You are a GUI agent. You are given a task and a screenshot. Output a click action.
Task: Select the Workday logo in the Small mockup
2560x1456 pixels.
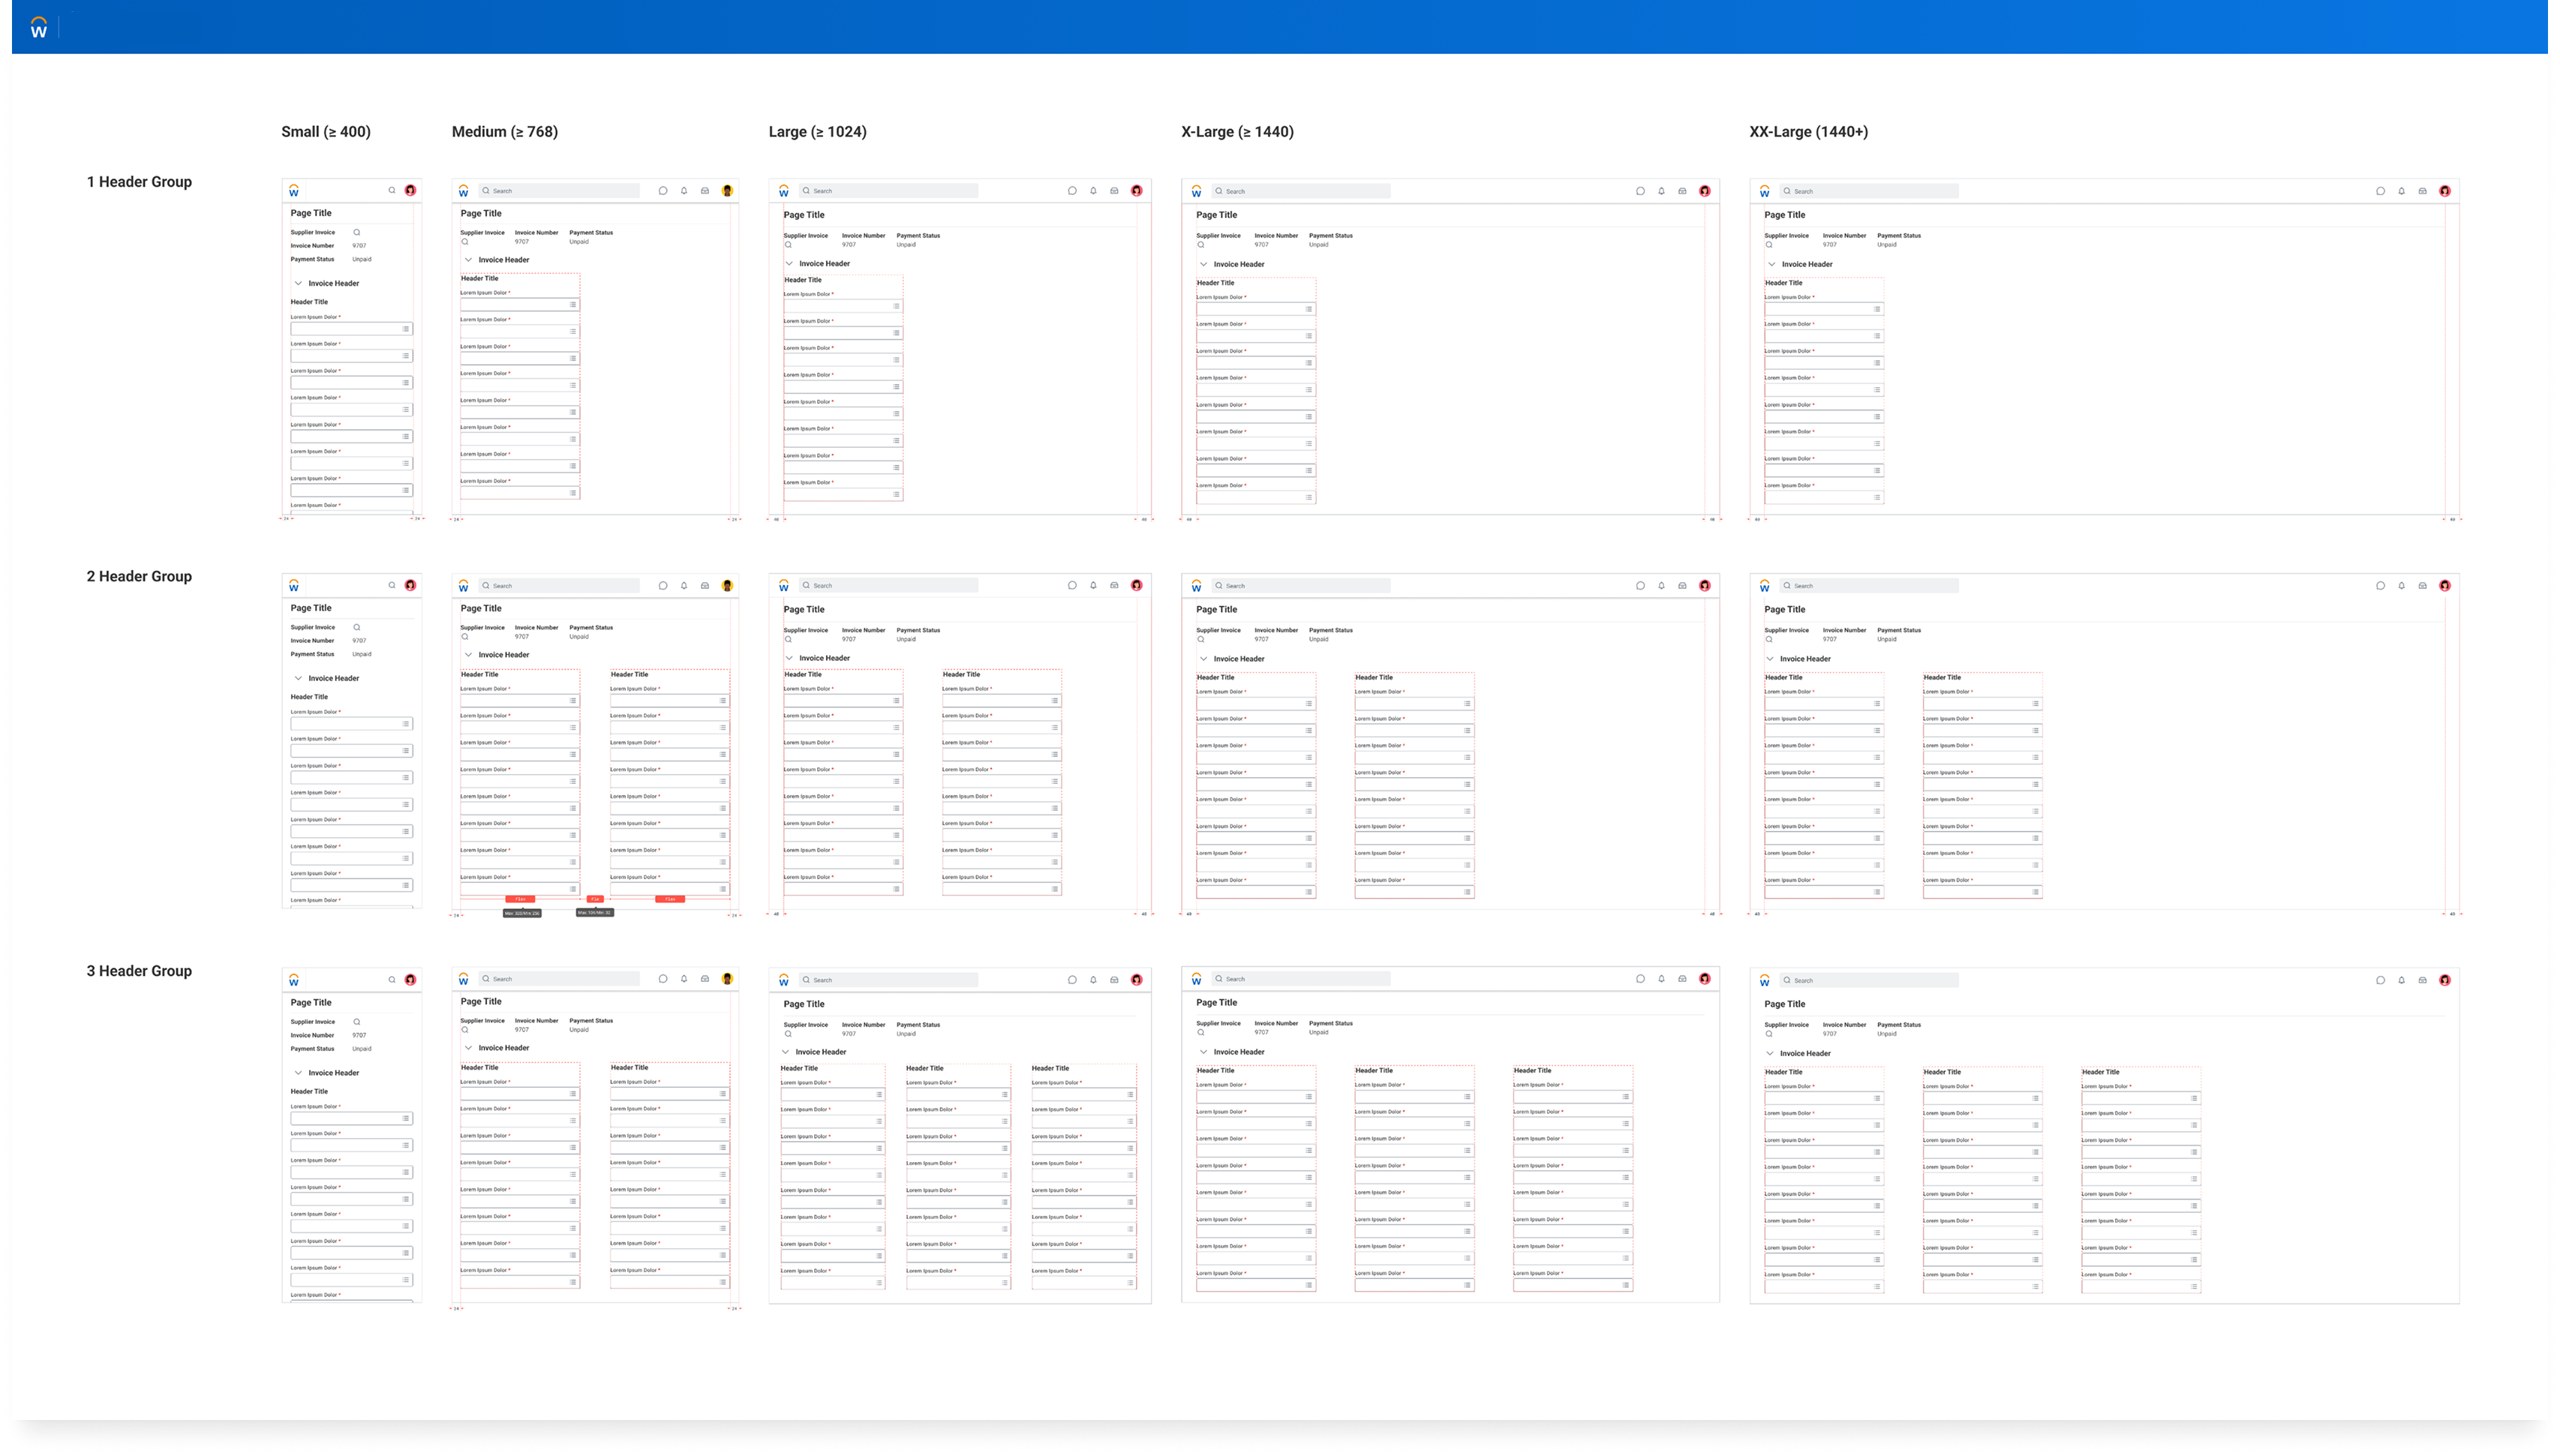(293, 190)
